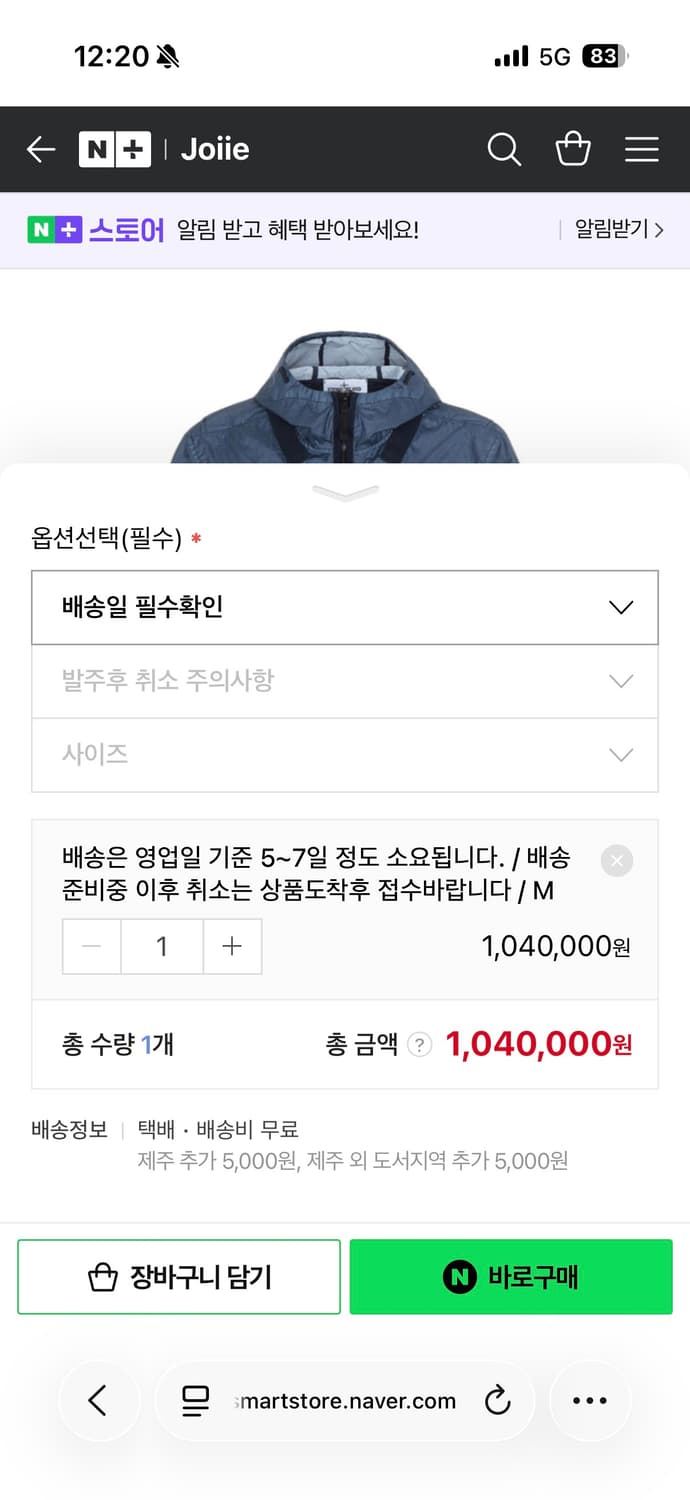Tap the address bar showing smartstore.naver.com
Image resolution: width=690 pixels, height=1500 pixels.
pyautogui.click(x=345, y=1400)
